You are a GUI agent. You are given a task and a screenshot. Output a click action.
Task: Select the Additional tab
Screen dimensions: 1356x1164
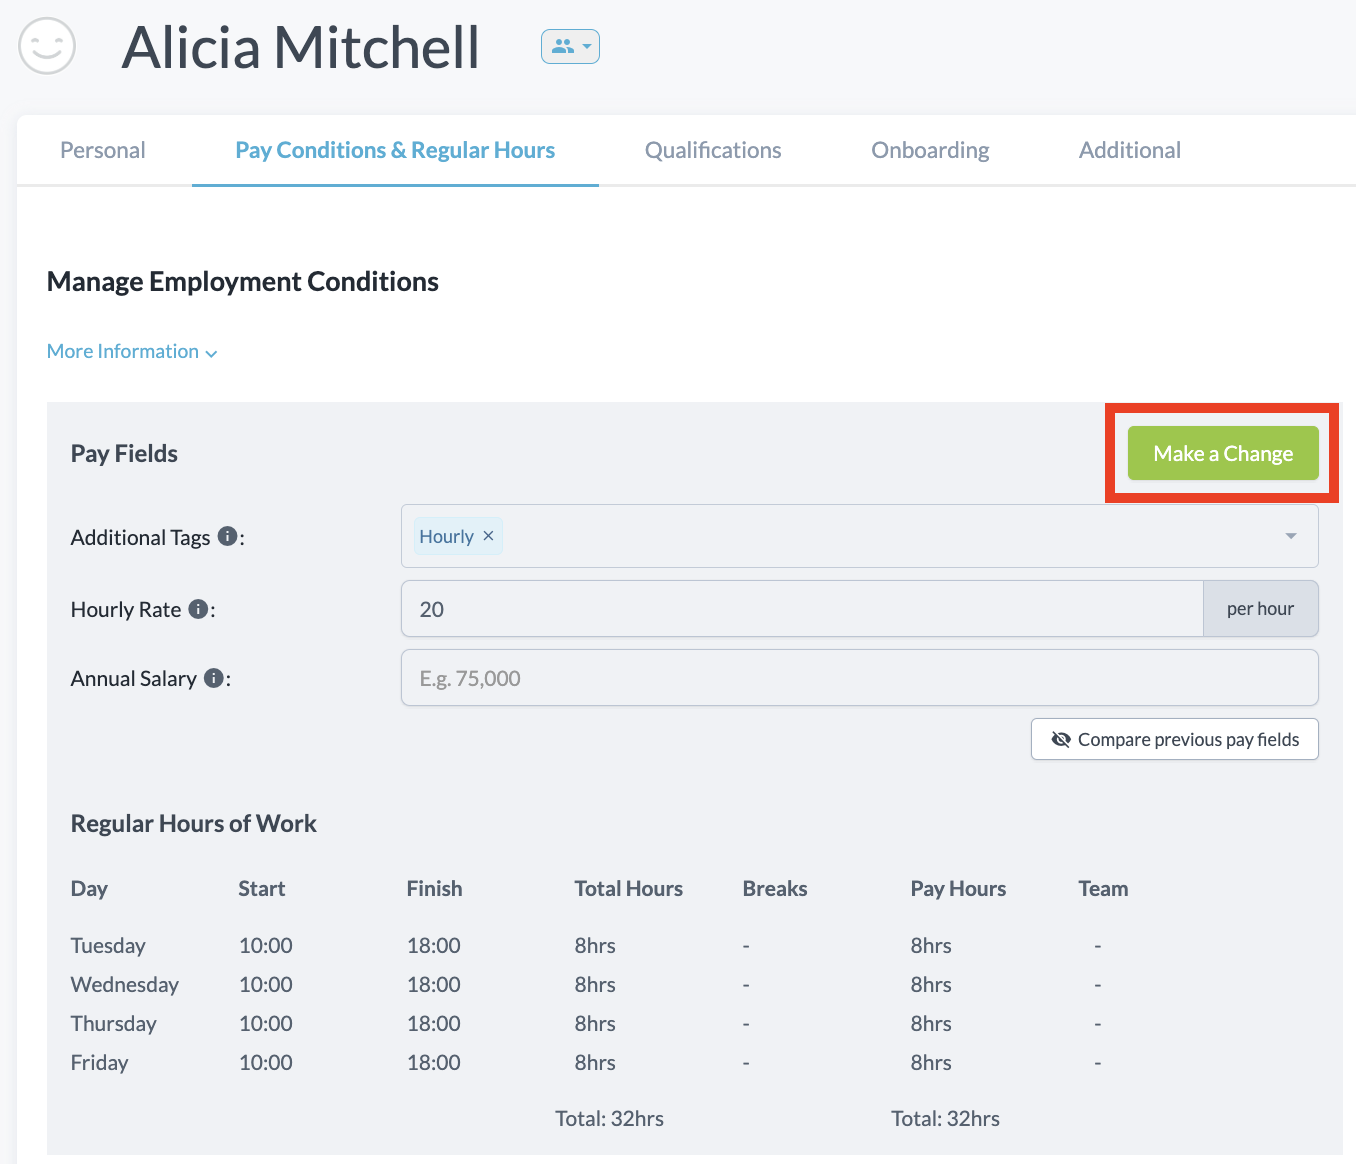tap(1129, 150)
